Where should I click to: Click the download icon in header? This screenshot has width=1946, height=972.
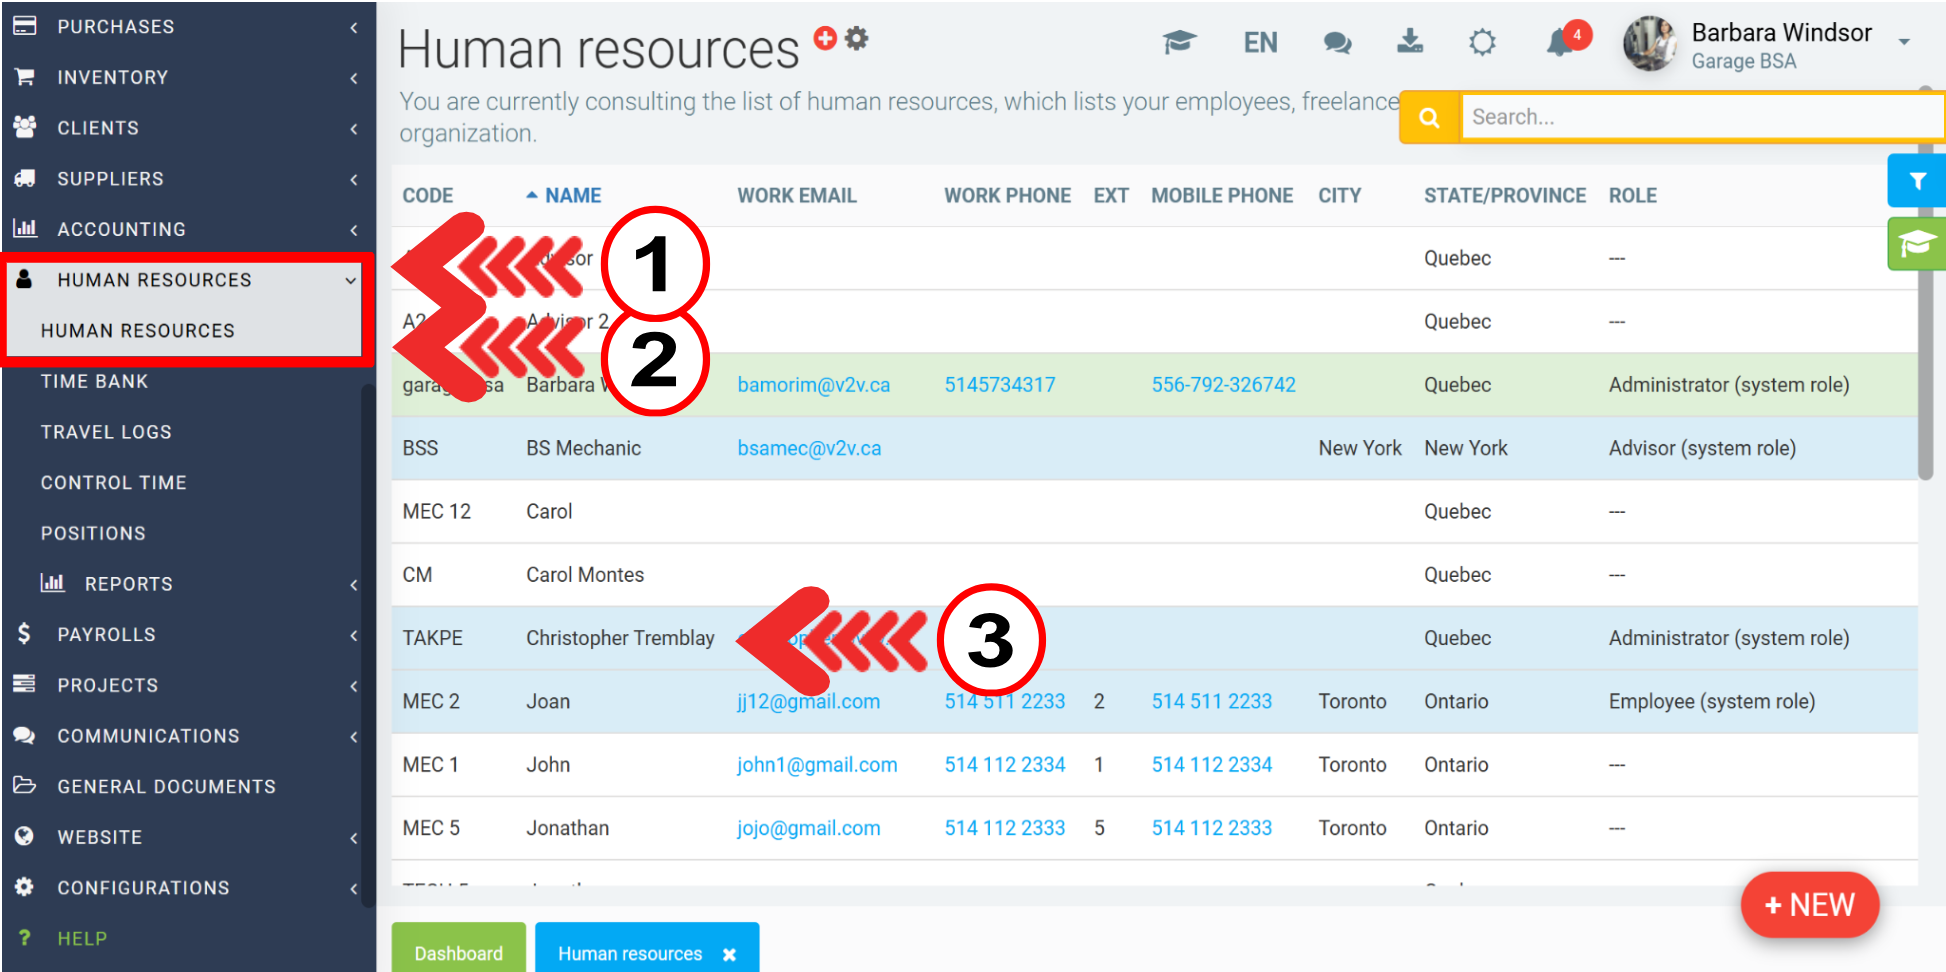(1410, 42)
